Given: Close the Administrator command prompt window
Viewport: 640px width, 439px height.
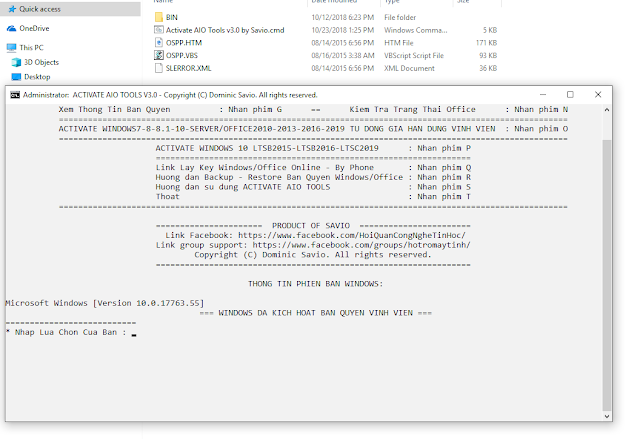Looking at the screenshot, I should click(x=598, y=95).
